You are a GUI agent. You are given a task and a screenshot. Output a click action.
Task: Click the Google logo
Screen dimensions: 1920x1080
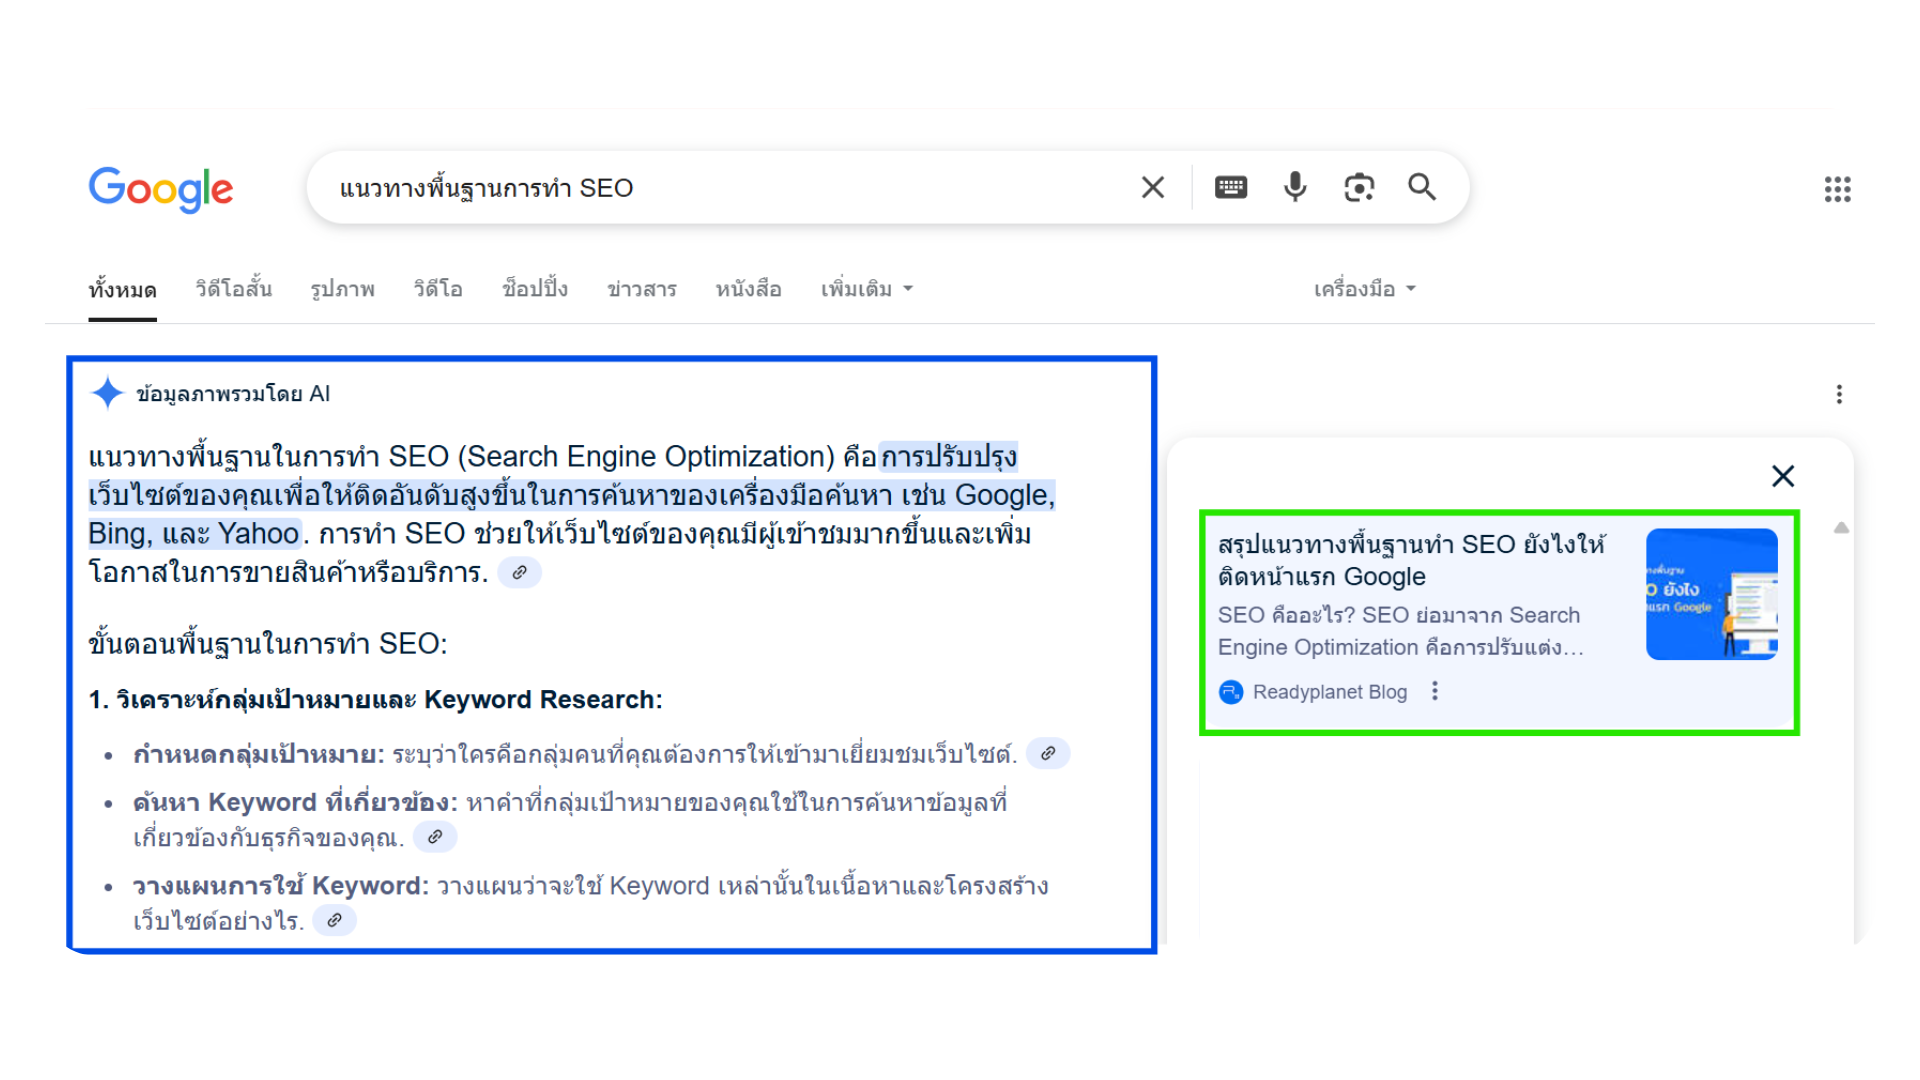[x=160, y=189]
